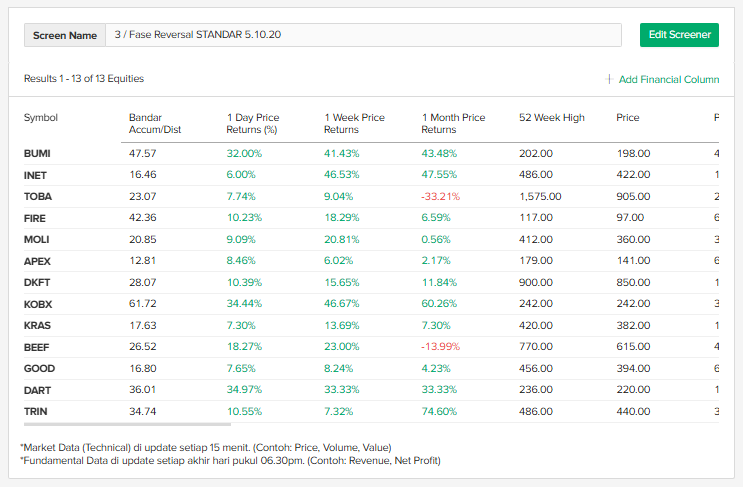Screen dimensions: 743x487
Task: Open the MOLI stock symbol
Action: coord(36,239)
